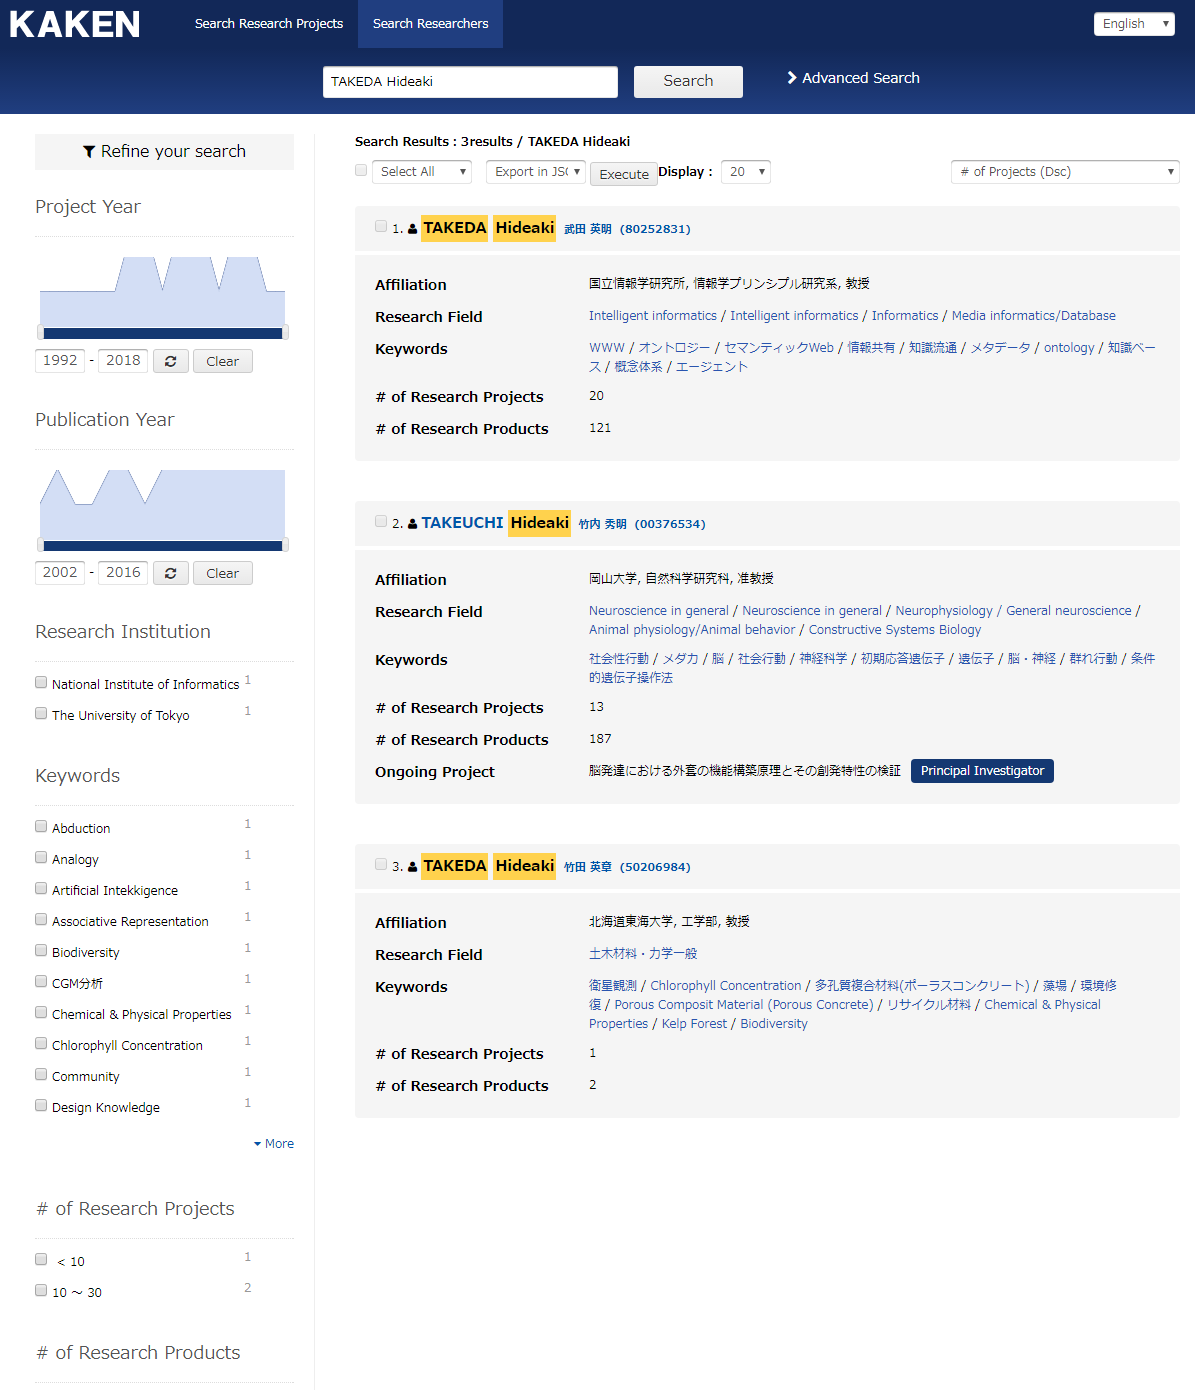Open the Kelp Forest keyword link

[694, 1024]
